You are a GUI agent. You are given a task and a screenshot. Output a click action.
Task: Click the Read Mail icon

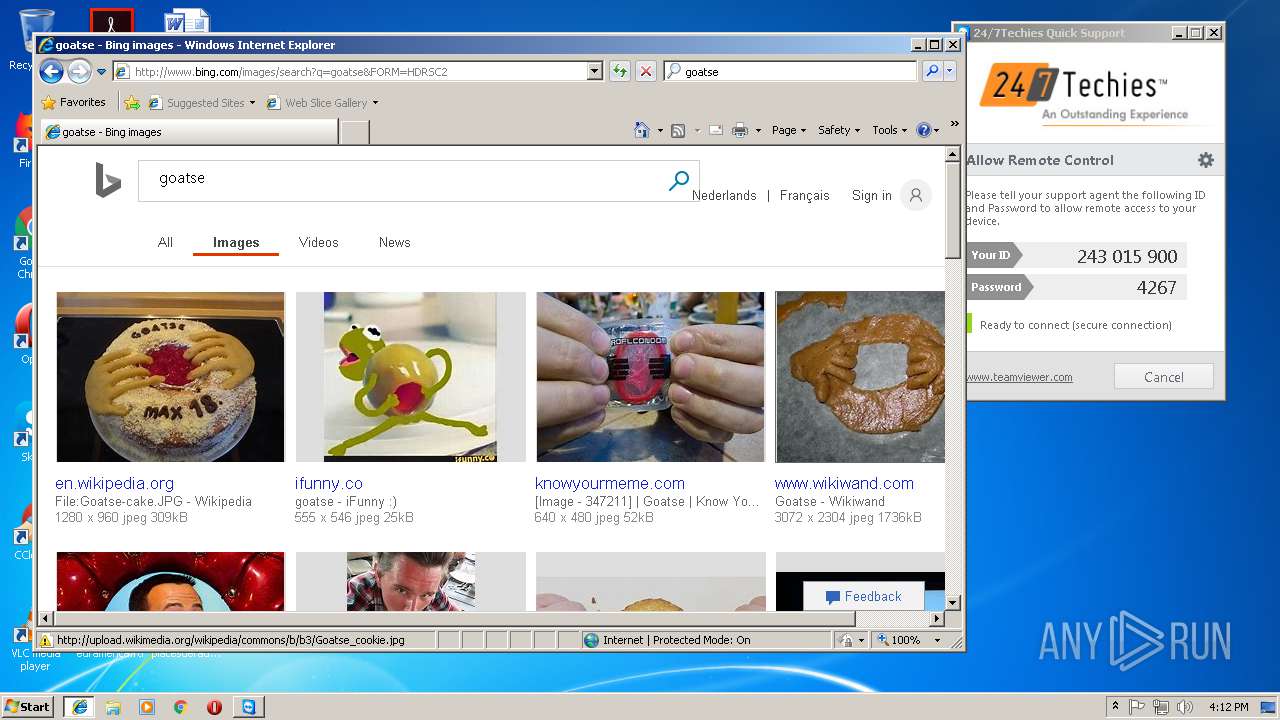(x=715, y=130)
